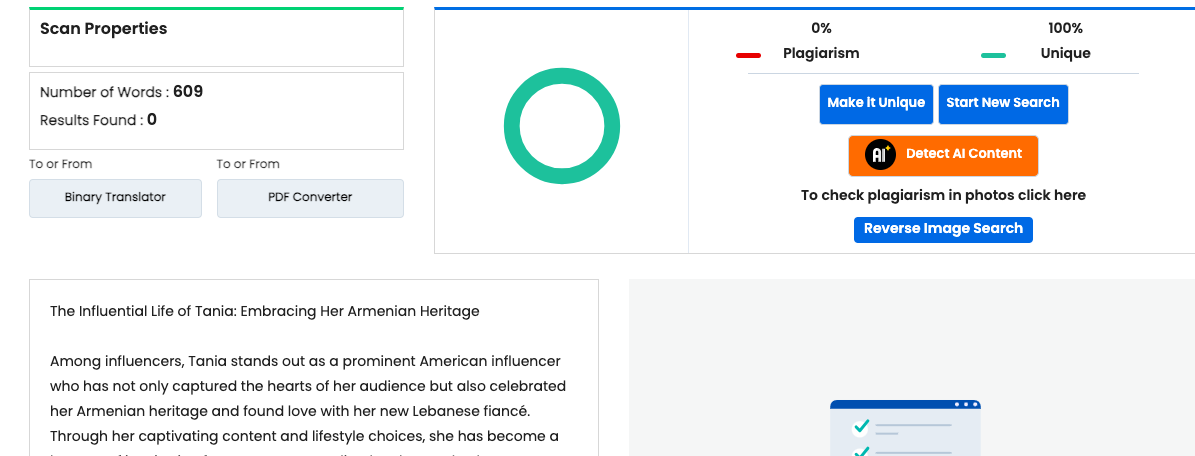Click the 0% plagiarism percentage

coord(821,28)
